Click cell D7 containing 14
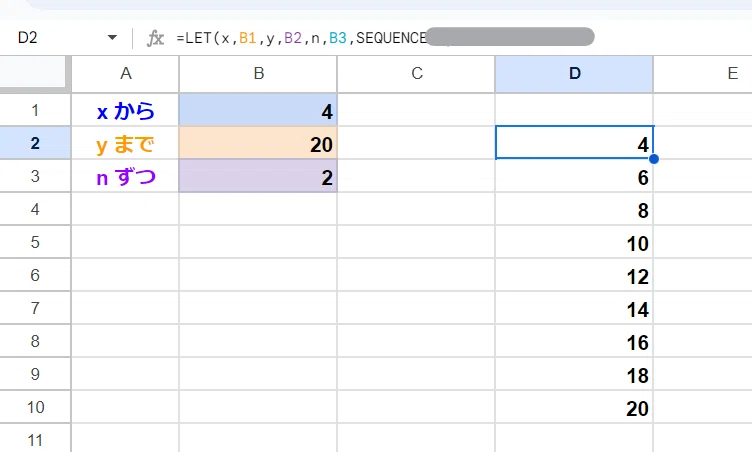The height and width of the screenshot is (452, 752). coord(574,308)
